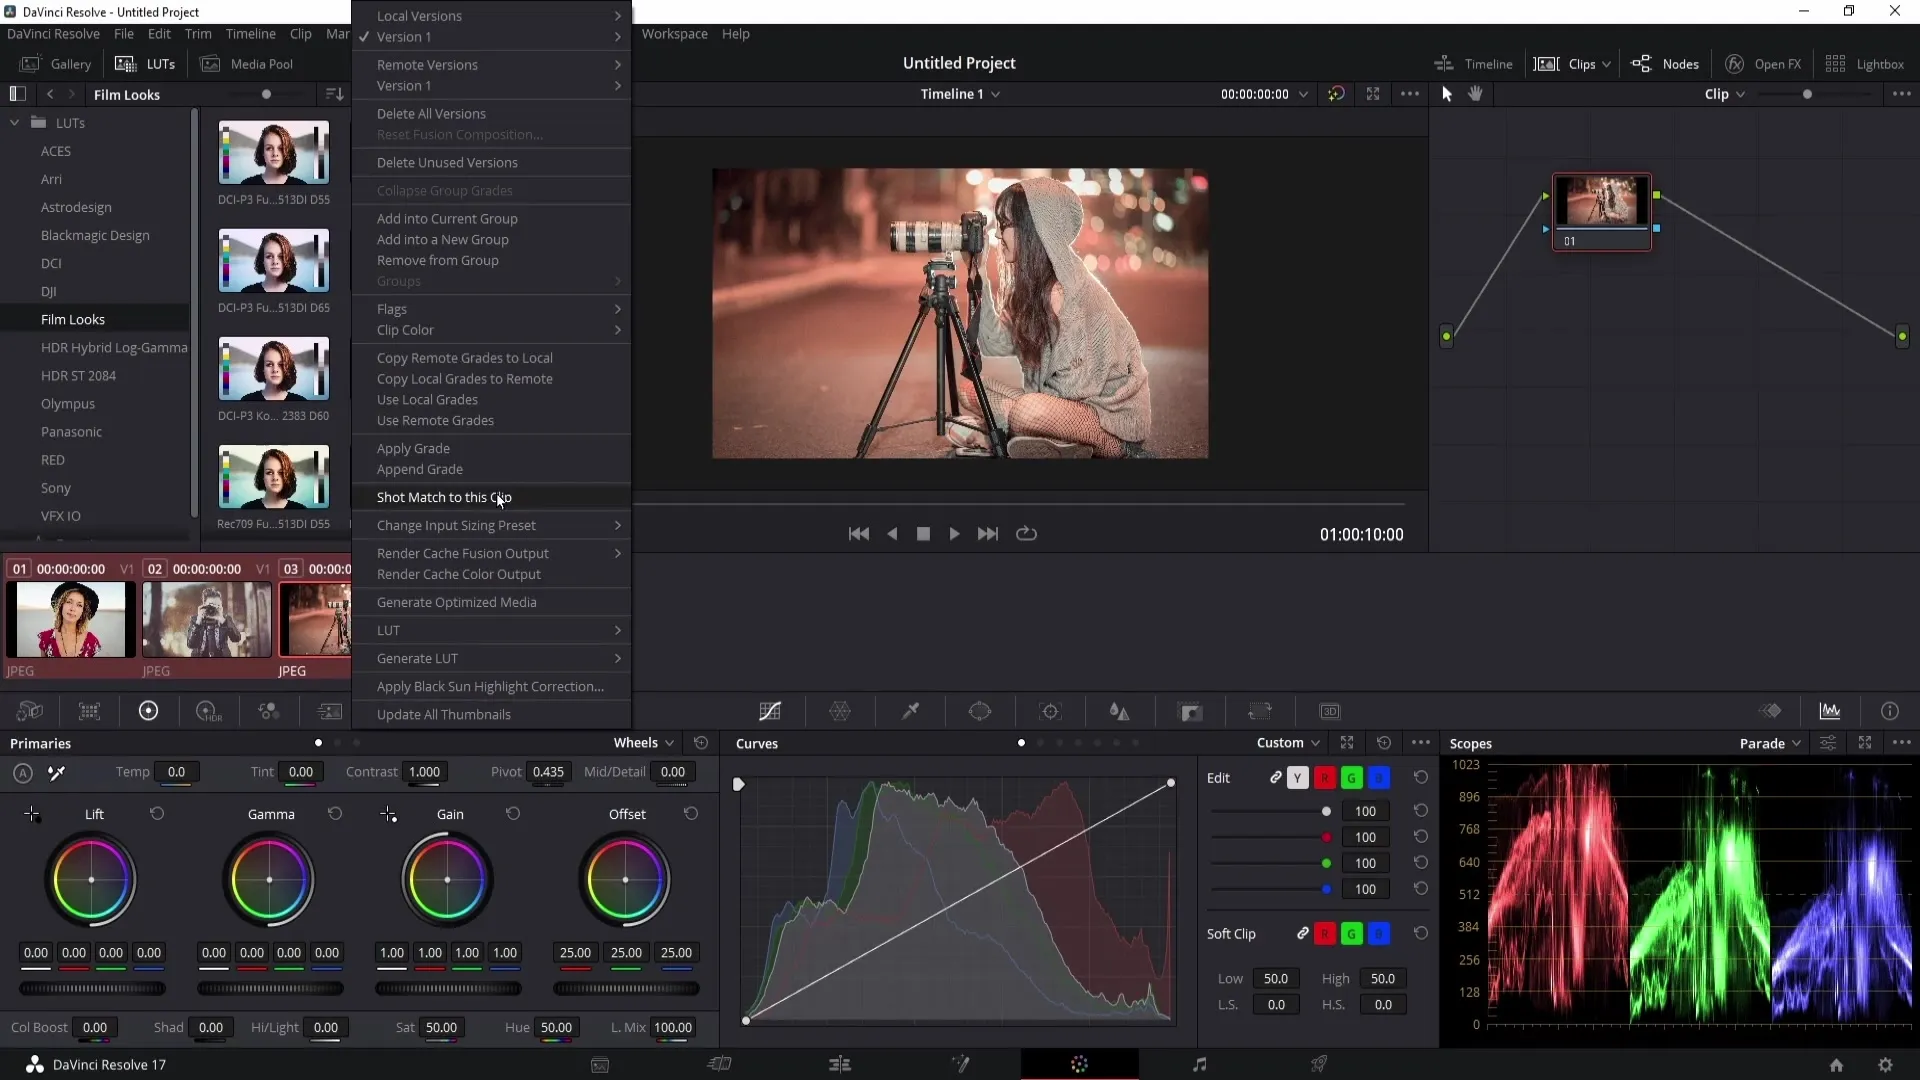Click the Delete All Versions button

pos(431,112)
